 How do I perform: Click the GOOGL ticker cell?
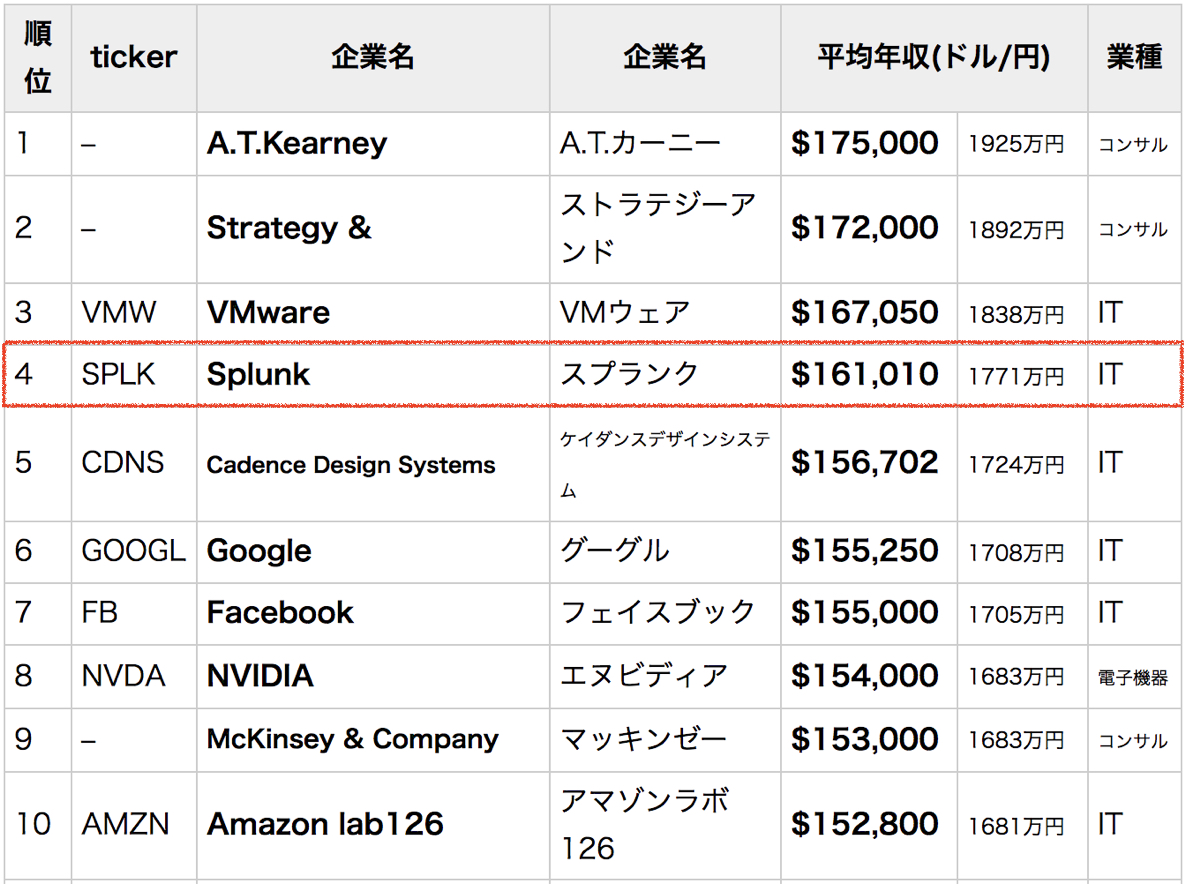(134, 551)
